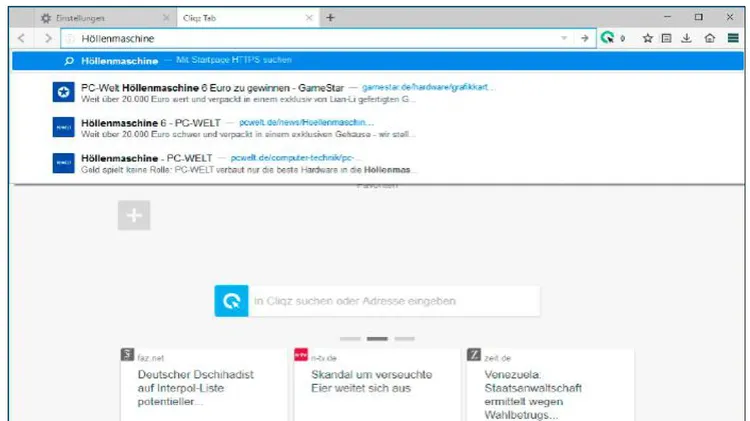Focus the In Cliqz suchen oder Adresse field
The height and width of the screenshot is (421, 750).
(395, 301)
